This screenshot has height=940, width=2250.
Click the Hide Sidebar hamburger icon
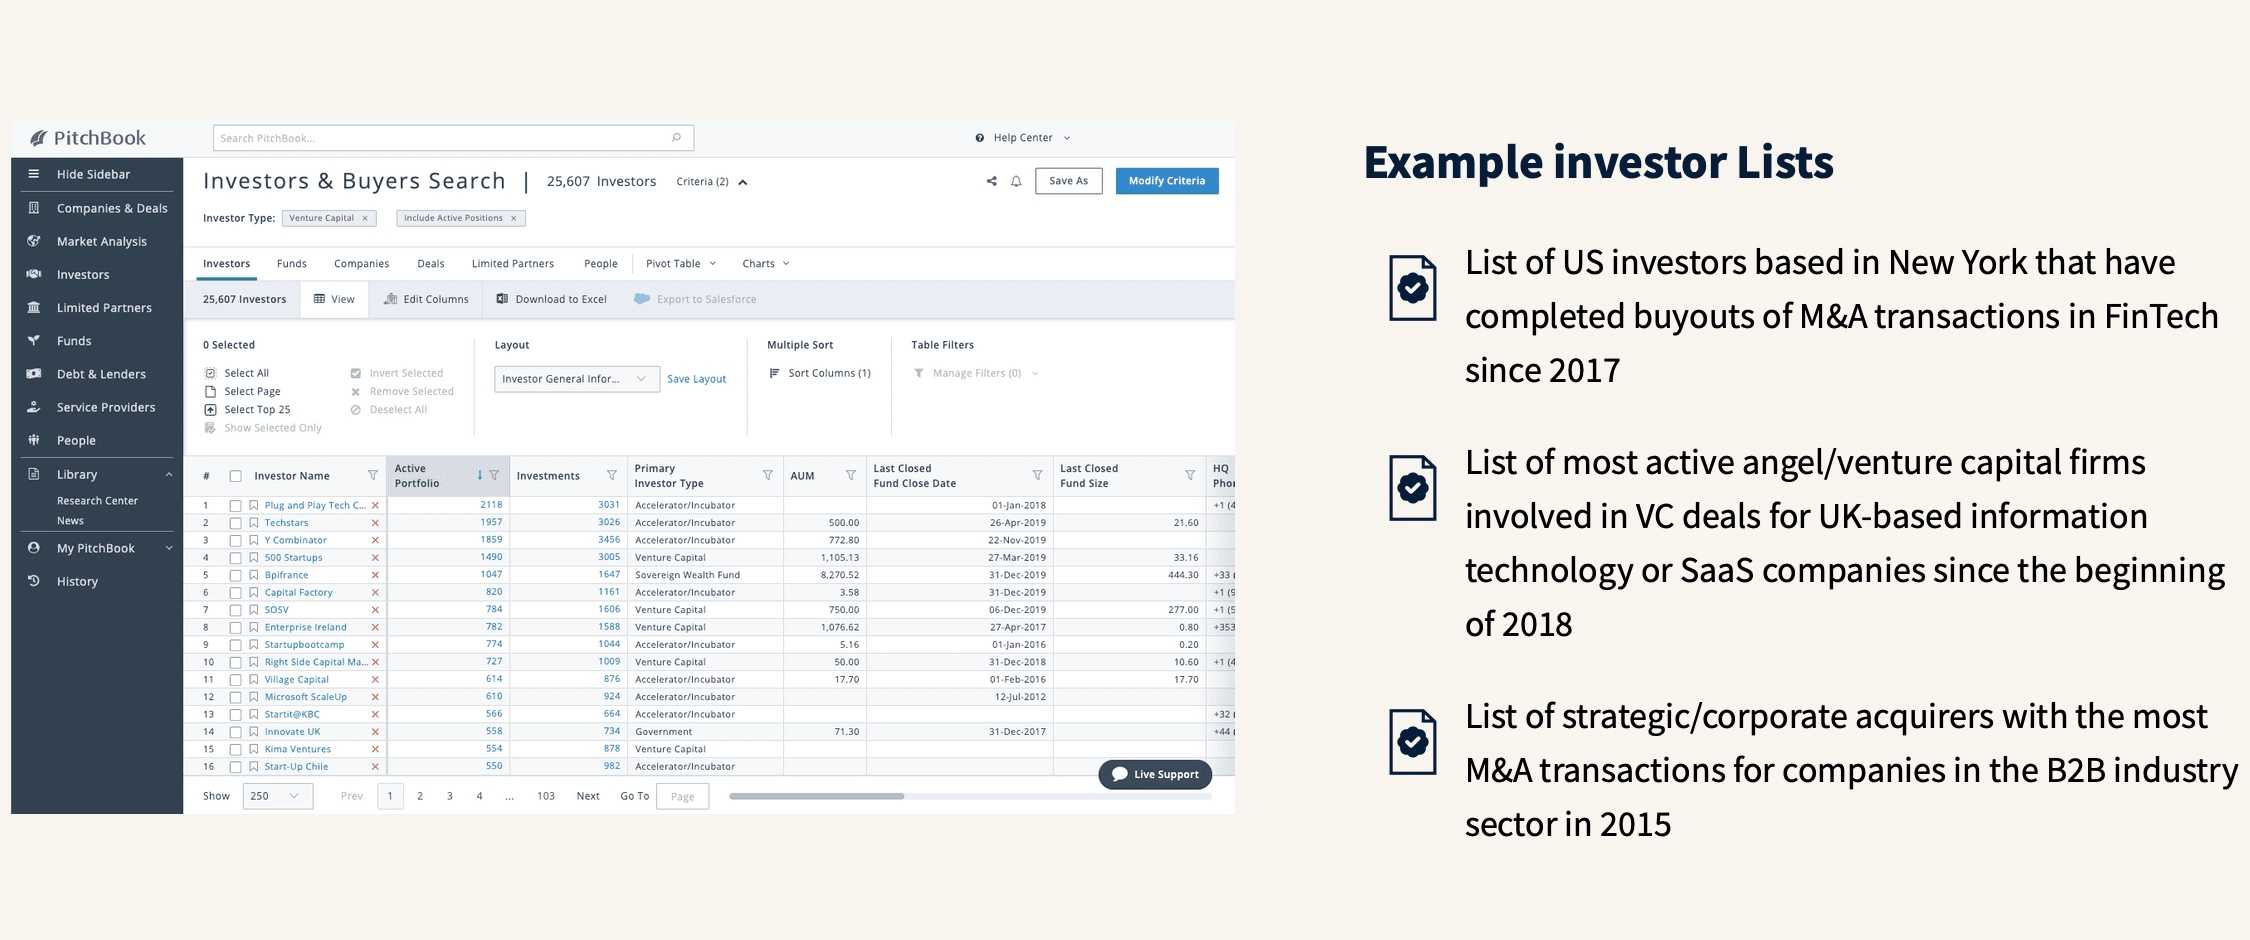34,174
